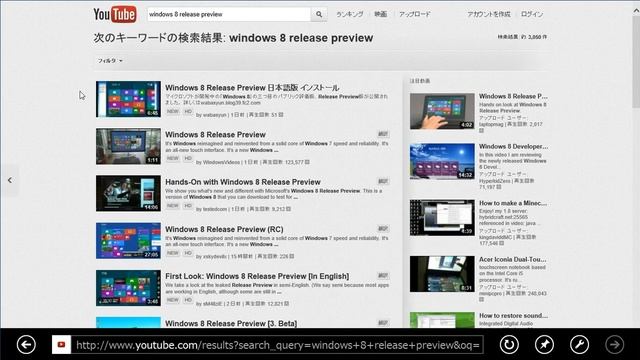
Task: Open 'First Look: Windows 8 Release Preview [In English]'
Action: pyautogui.click(x=257, y=276)
